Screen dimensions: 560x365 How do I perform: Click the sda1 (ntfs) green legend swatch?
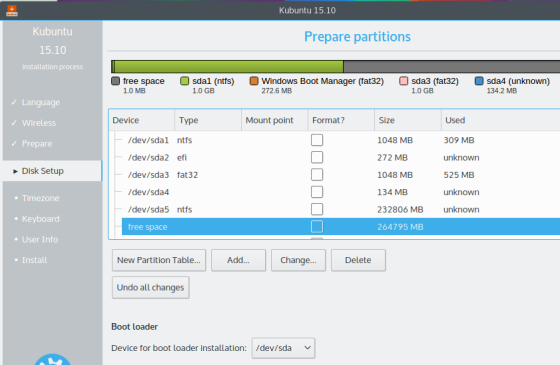click(x=185, y=81)
